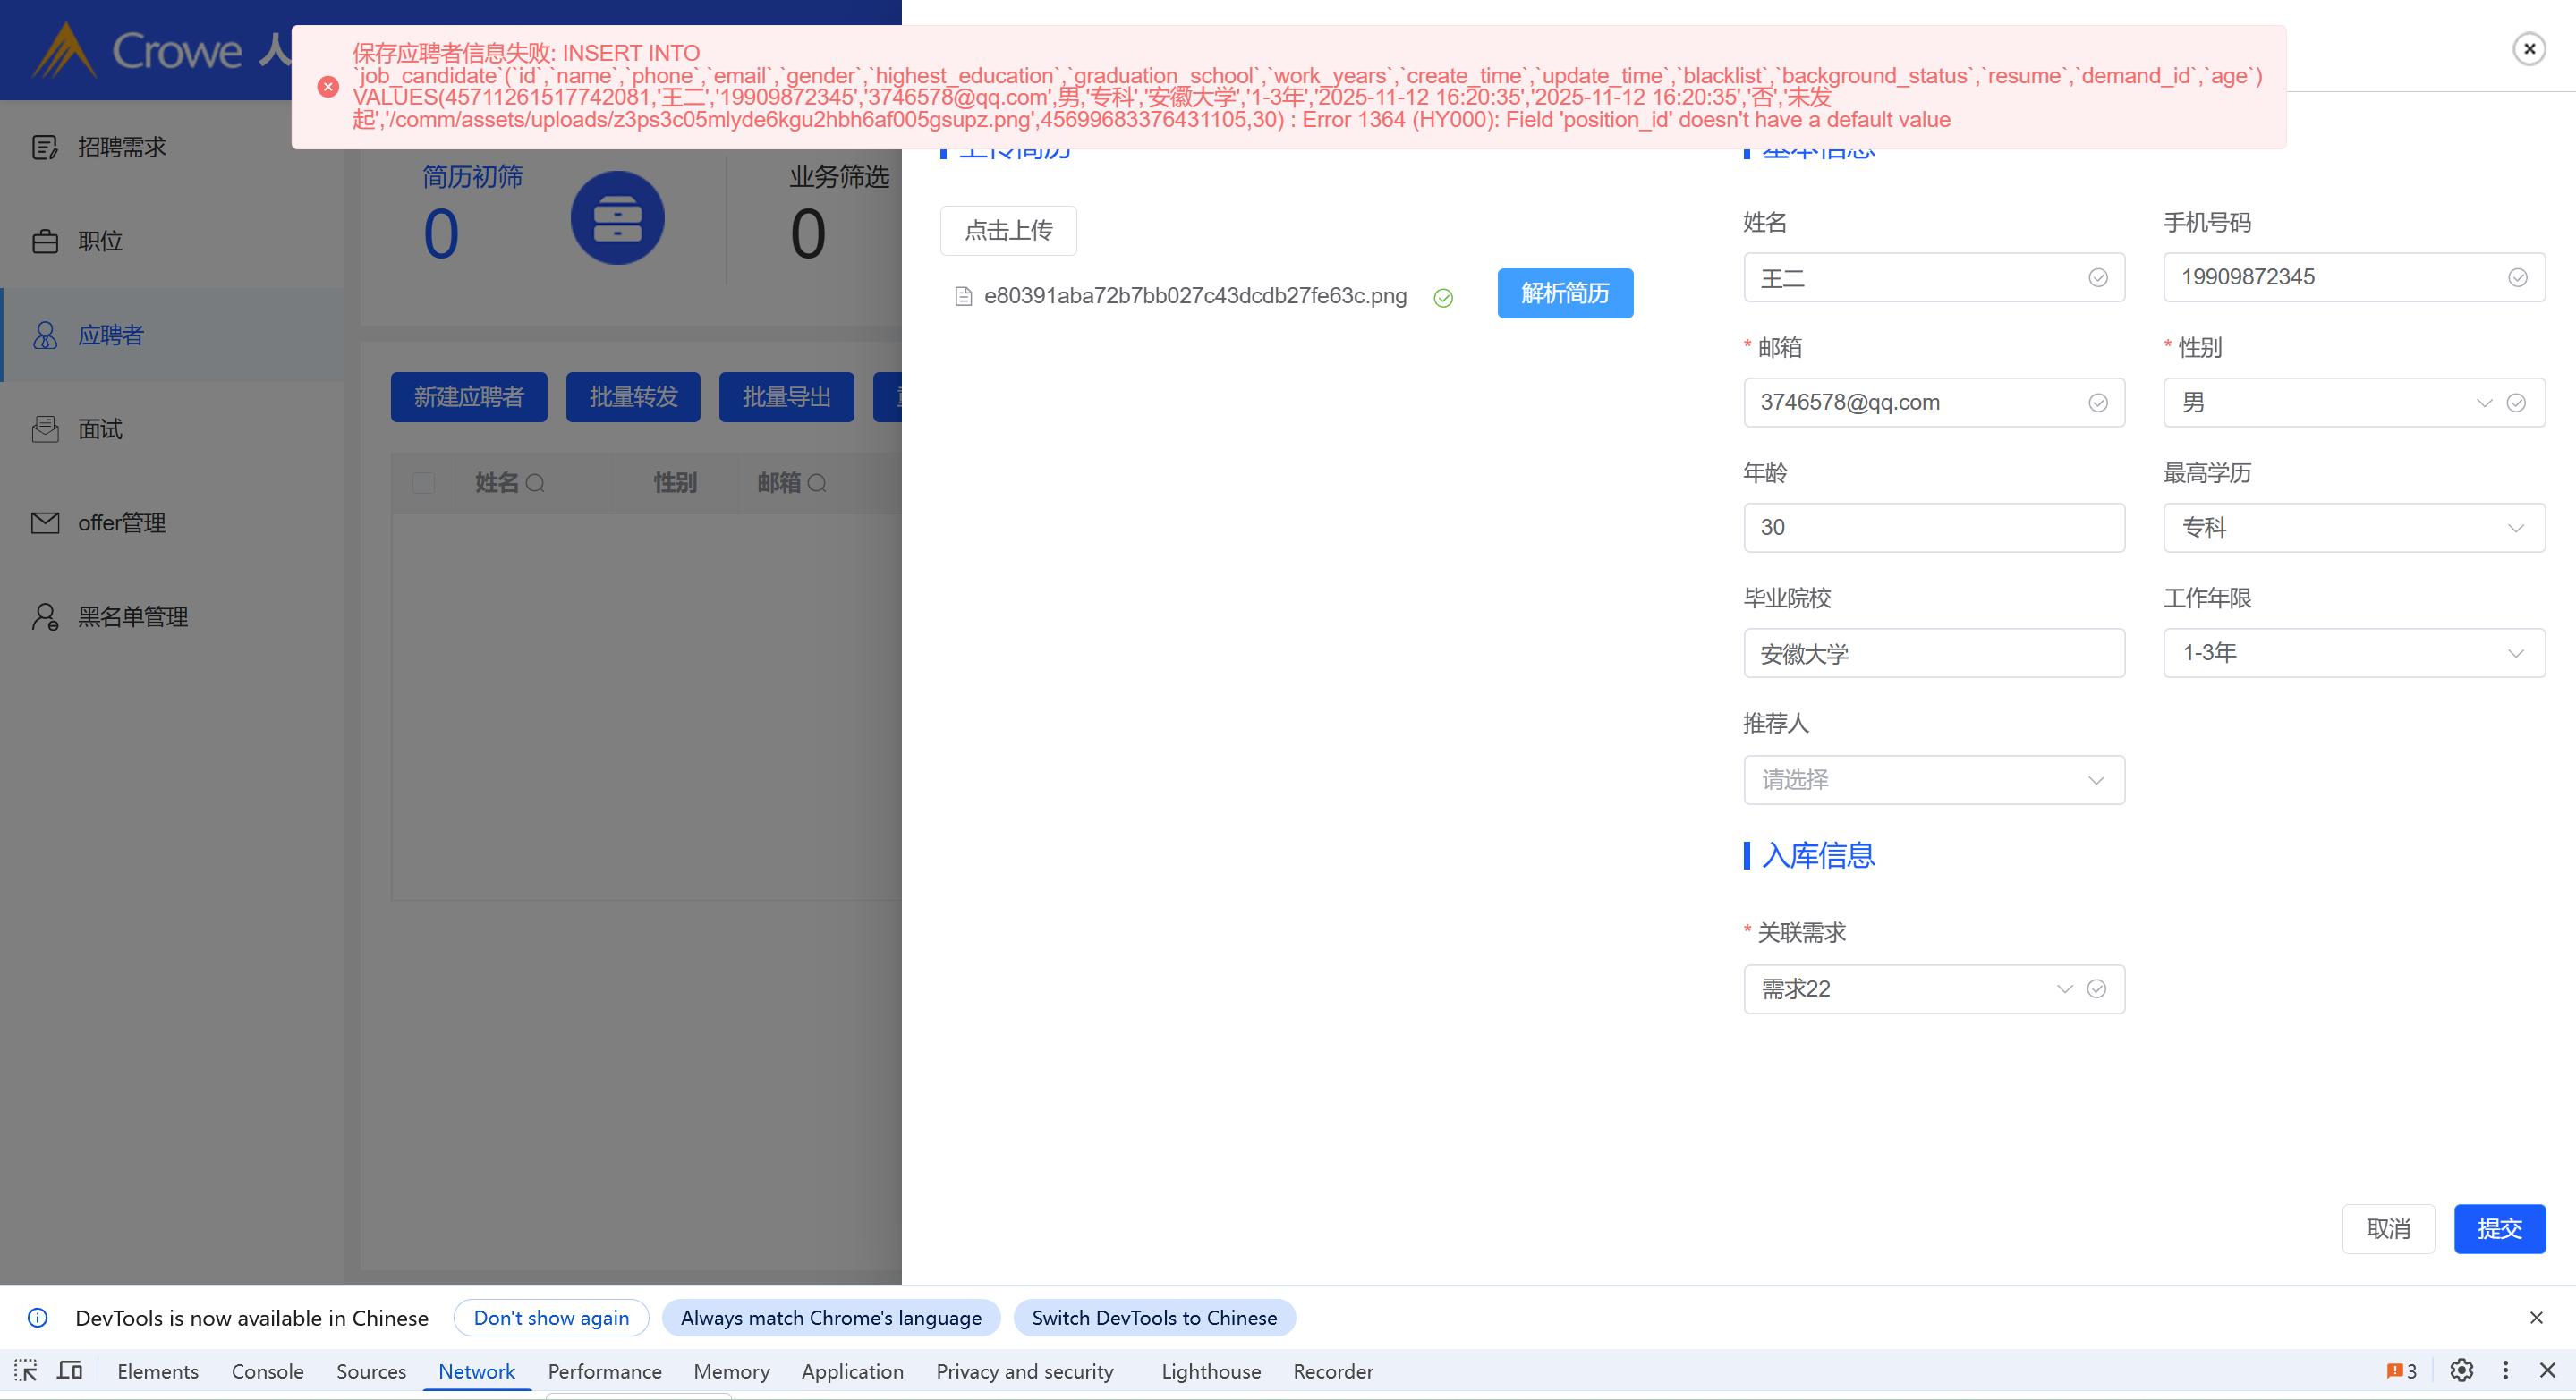Screen dimensions: 2576x1400
Task: Click the search icon next to 姓名 column
Action: point(535,483)
